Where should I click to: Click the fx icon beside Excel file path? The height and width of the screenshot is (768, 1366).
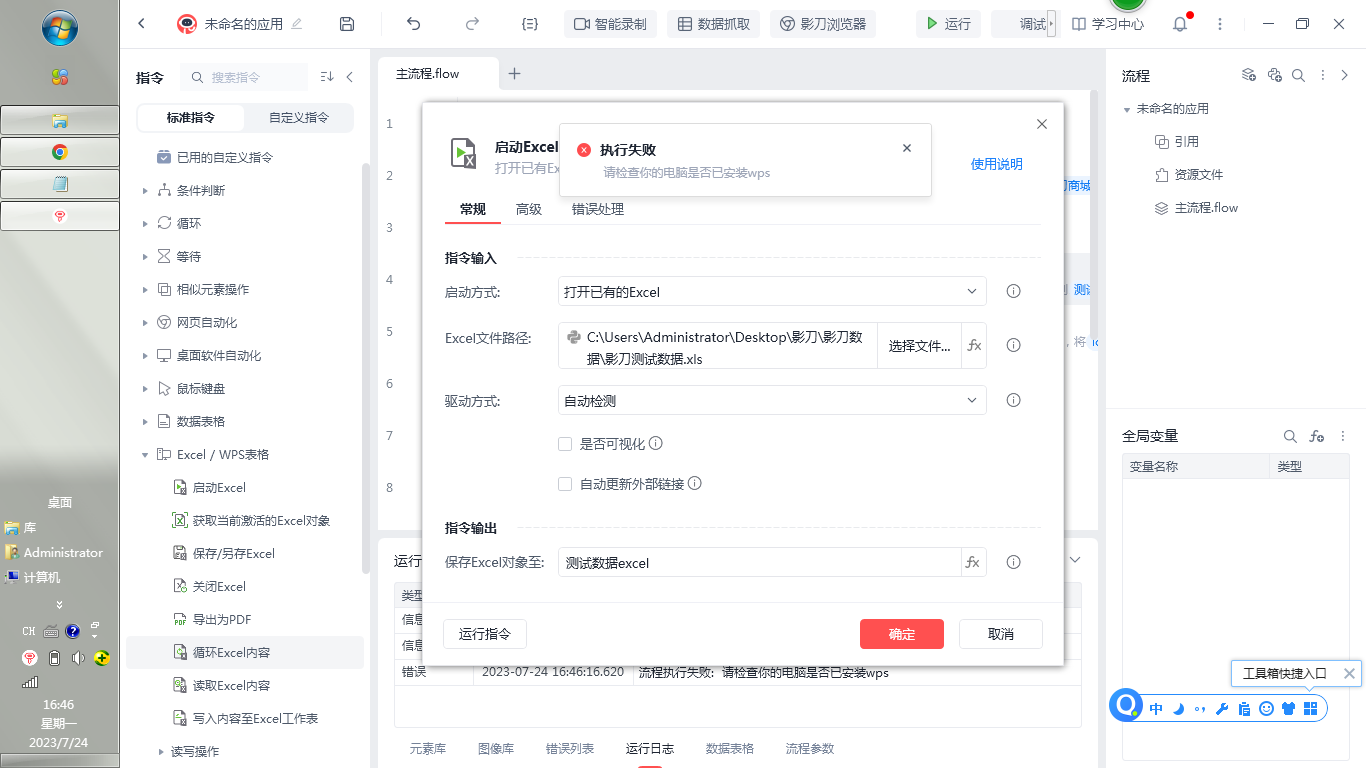(x=974, y=346)
